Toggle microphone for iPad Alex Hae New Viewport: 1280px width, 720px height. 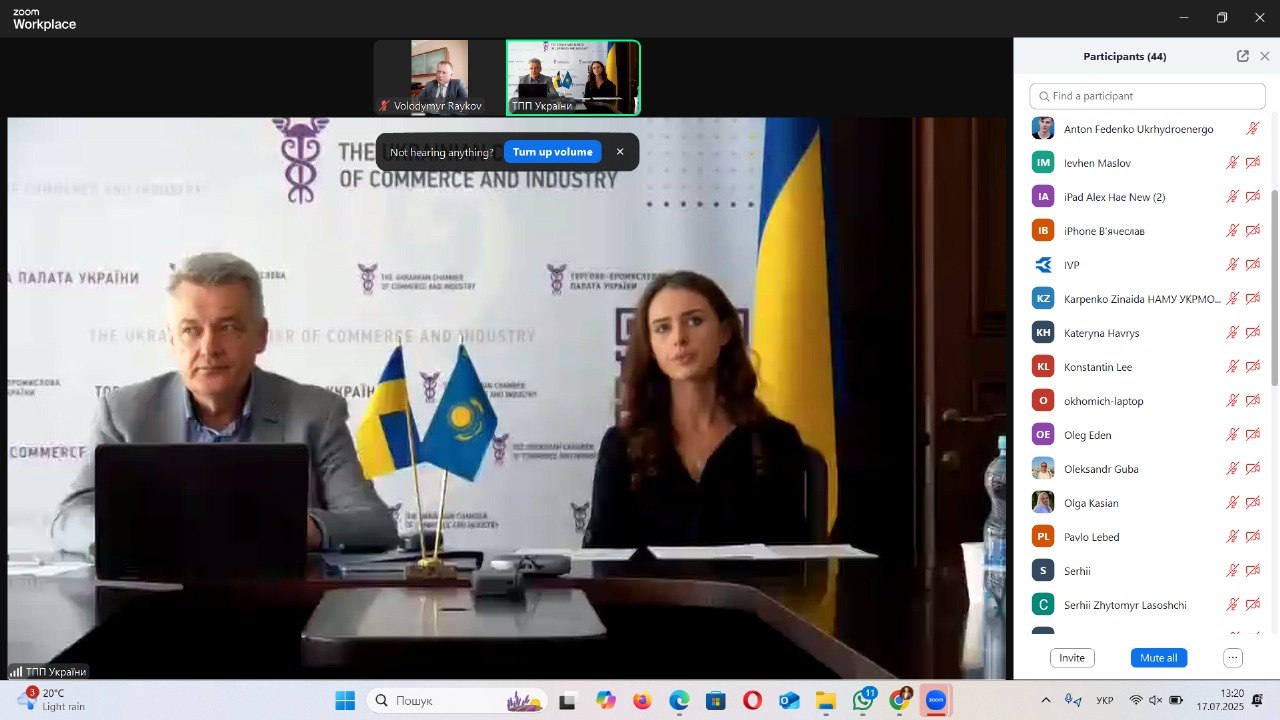[1232, 197]
